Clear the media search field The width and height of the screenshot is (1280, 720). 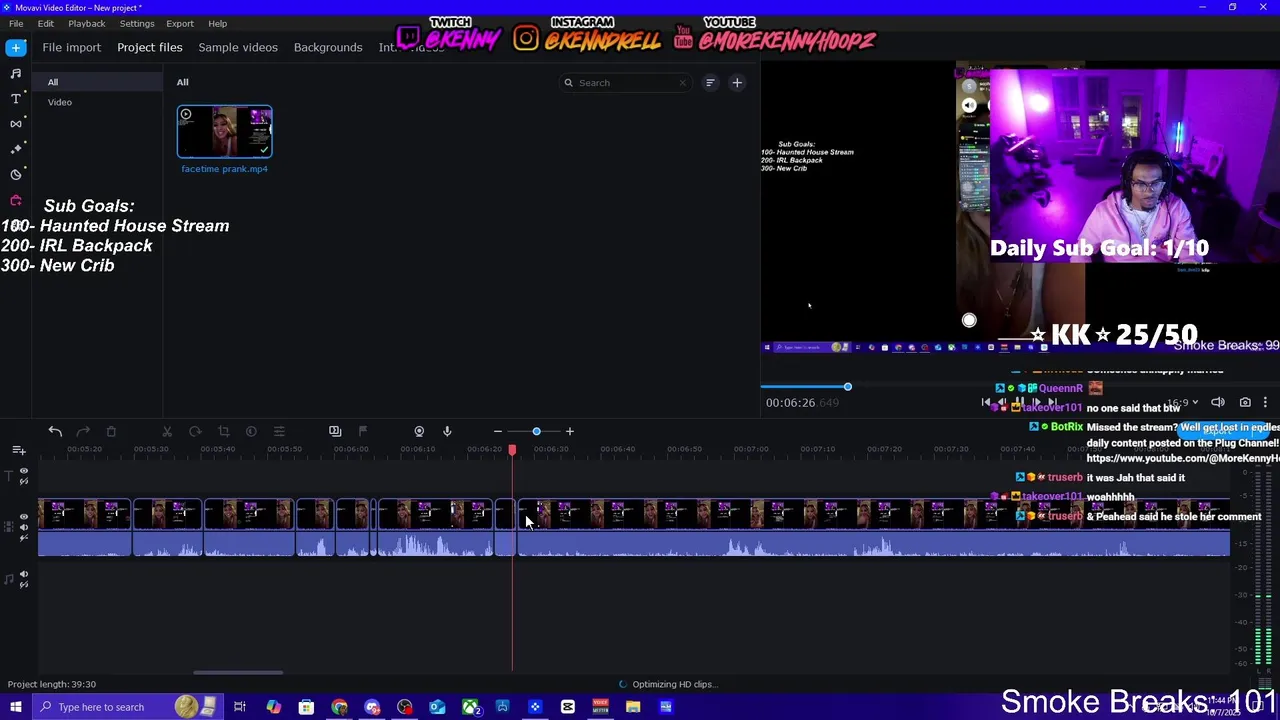tap(683, 83)
